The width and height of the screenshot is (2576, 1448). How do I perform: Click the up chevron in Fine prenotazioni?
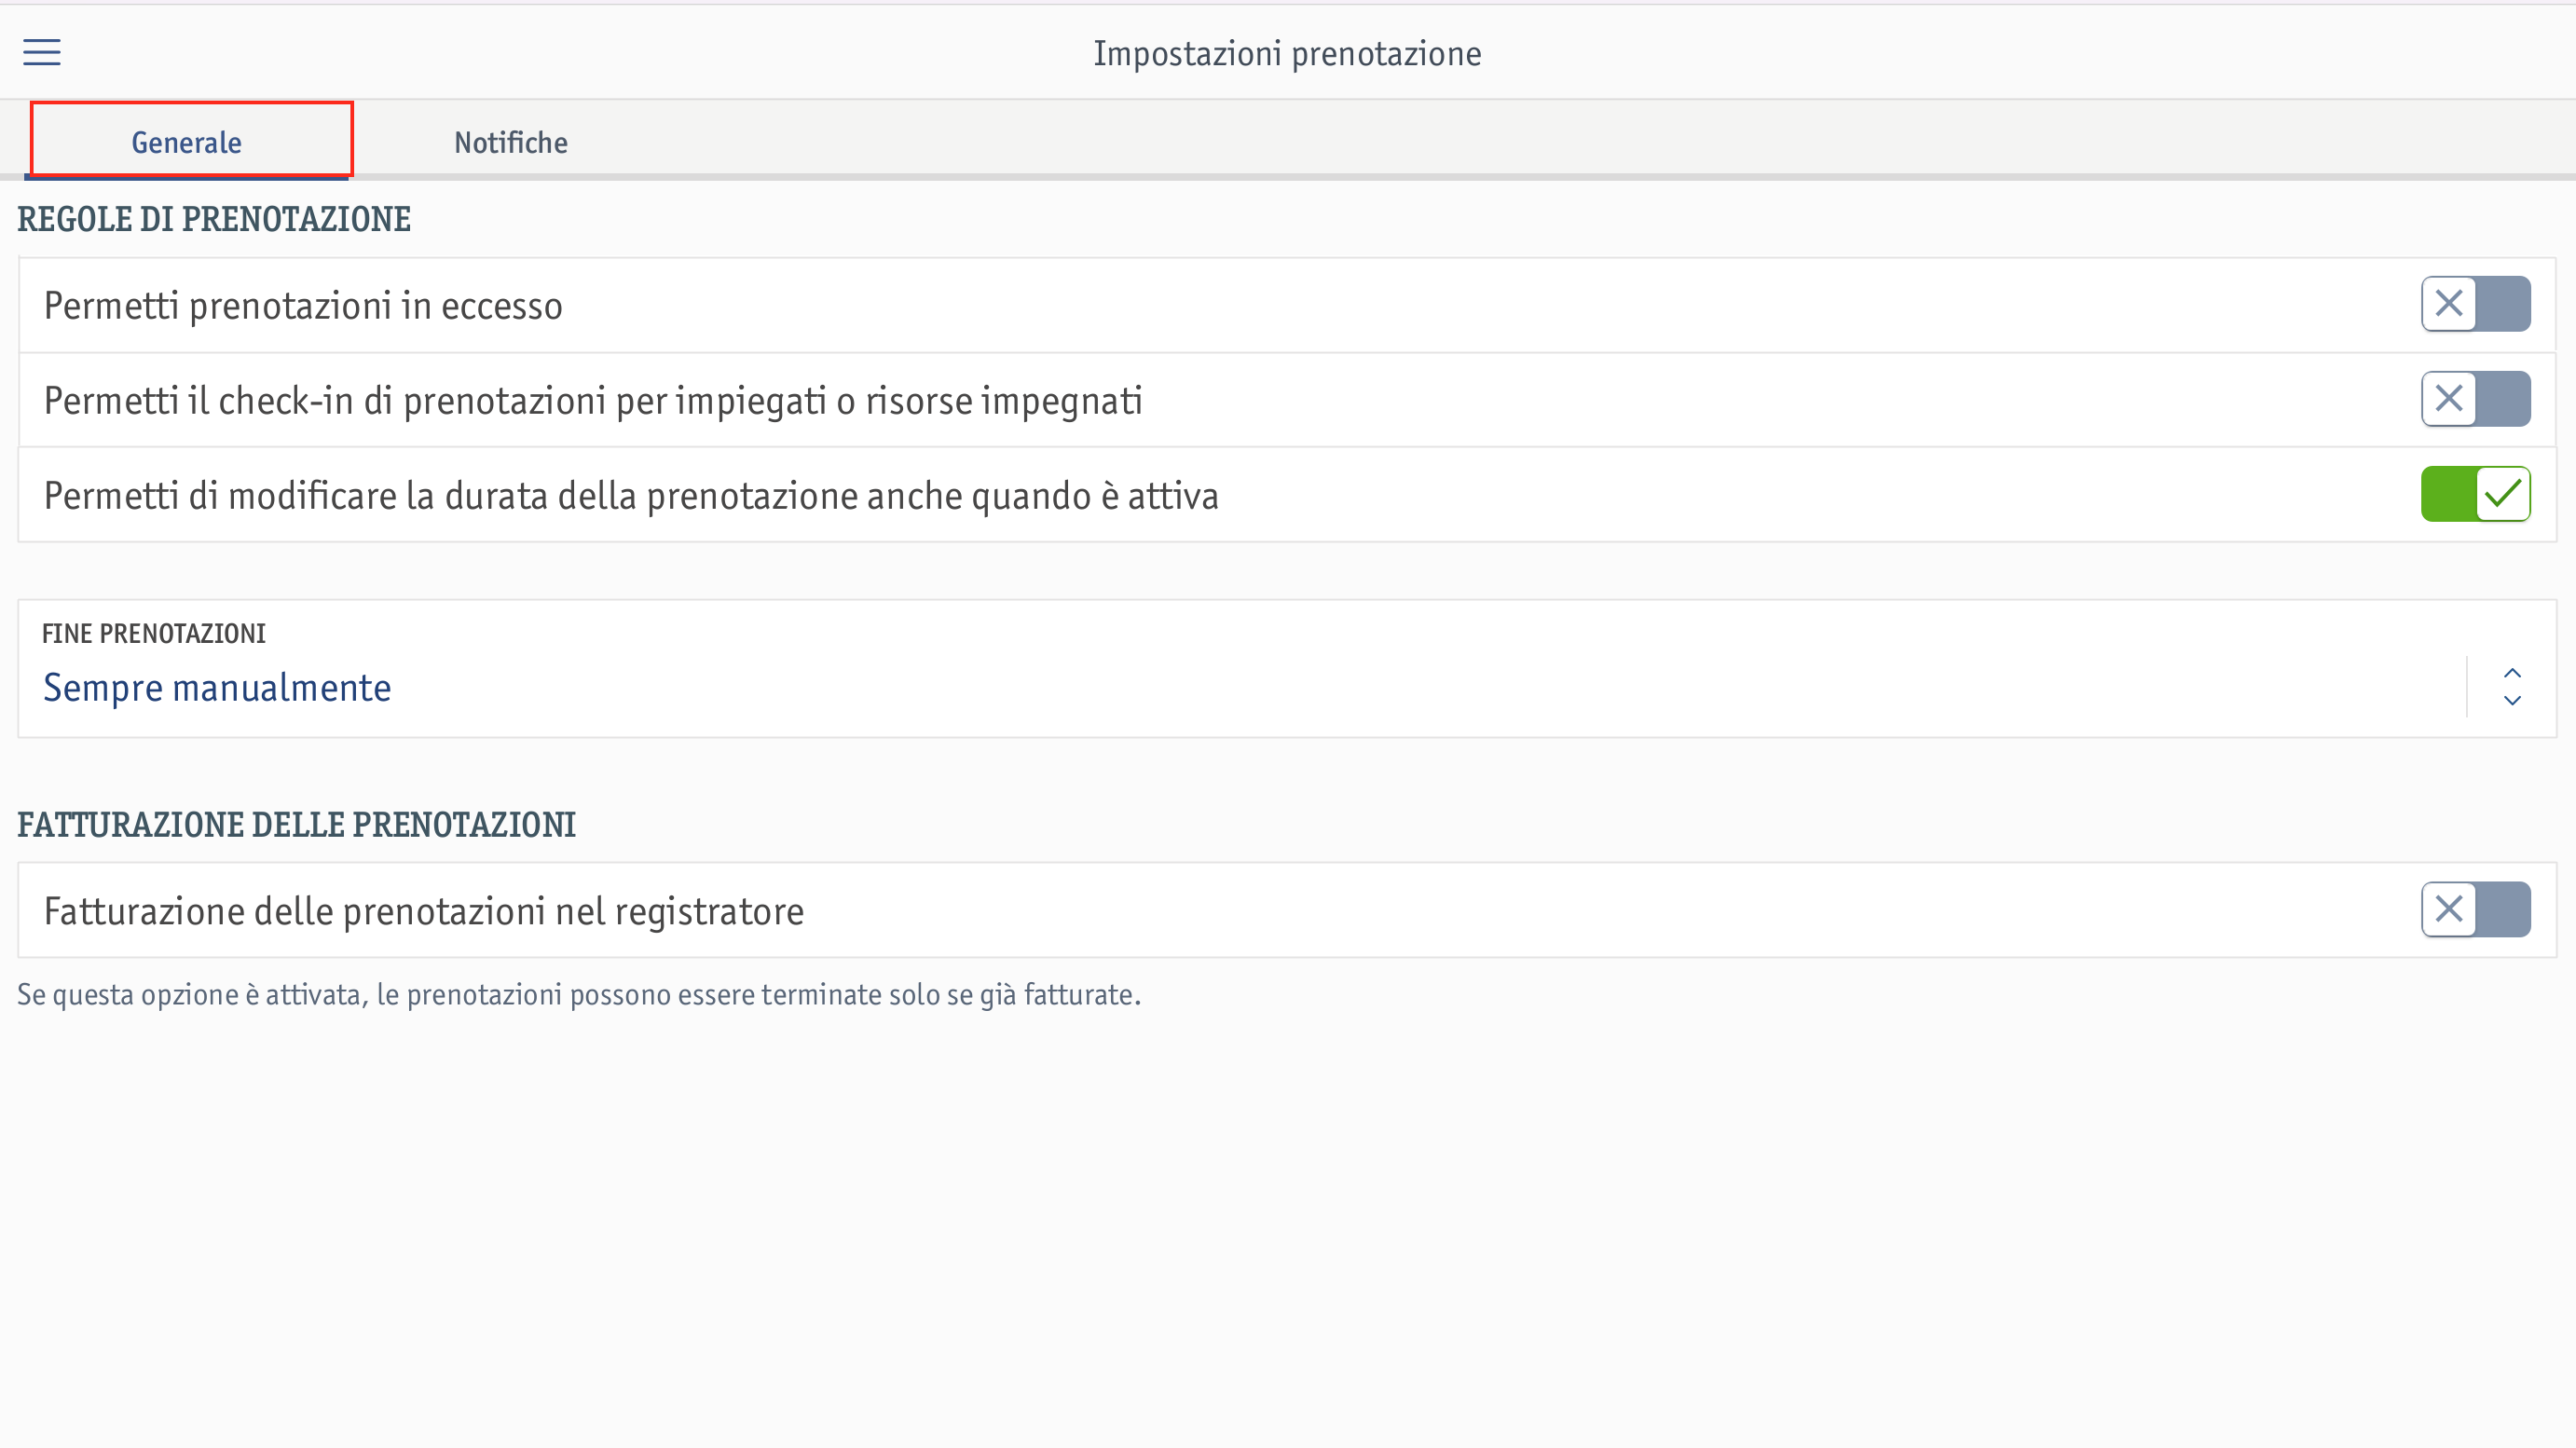pyautogui.click(x=2511, y=673)
